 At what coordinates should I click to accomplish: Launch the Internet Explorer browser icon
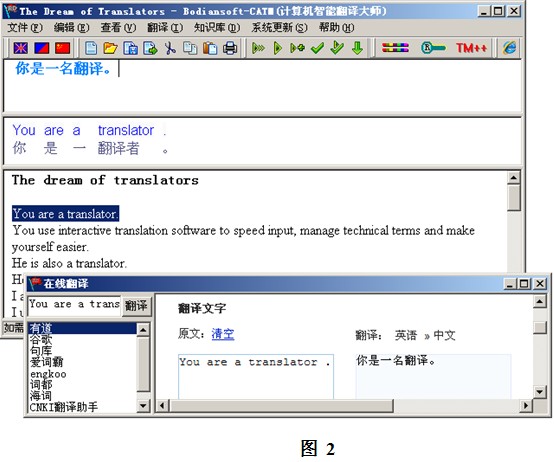pyautogui.click(x=509, y=48)
